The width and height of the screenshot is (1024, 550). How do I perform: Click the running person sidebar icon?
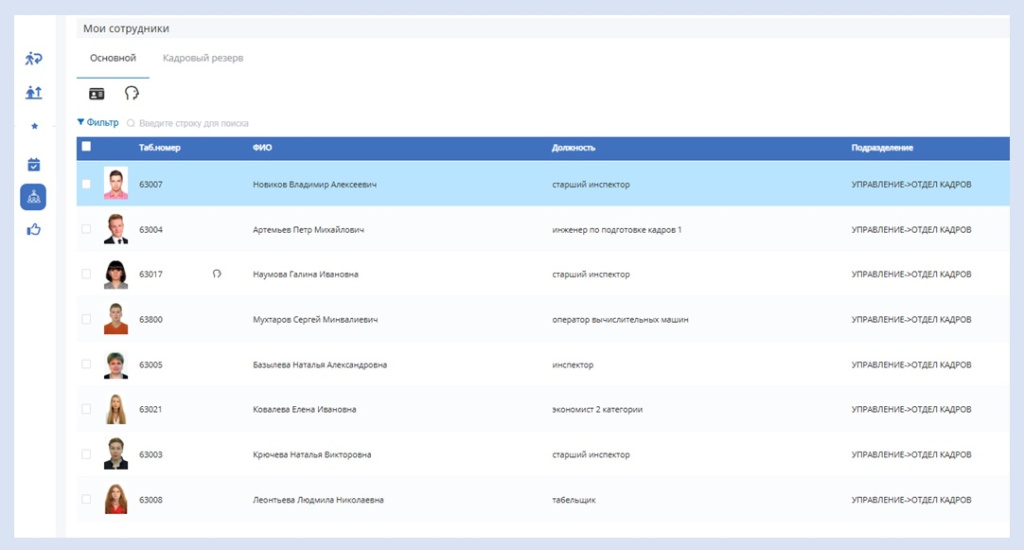pos(33,59)
